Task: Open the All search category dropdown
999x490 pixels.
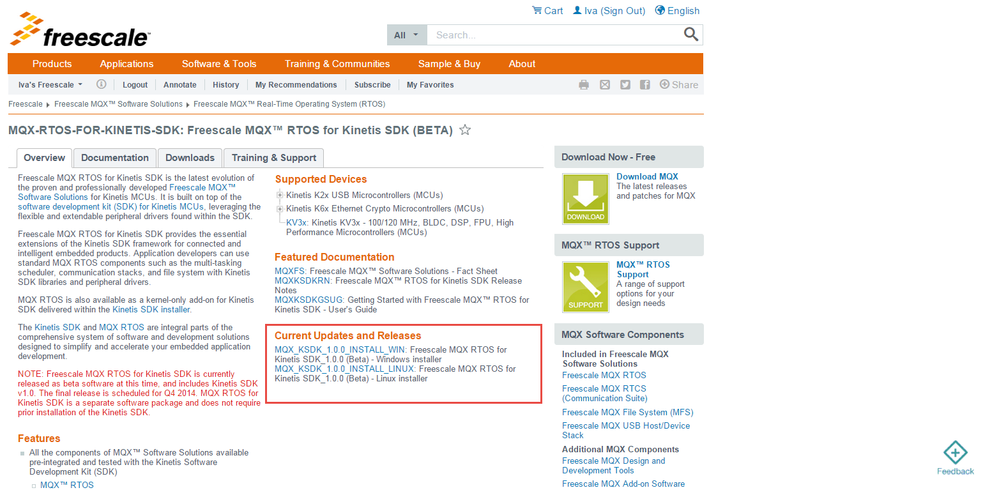Action: 406,35
